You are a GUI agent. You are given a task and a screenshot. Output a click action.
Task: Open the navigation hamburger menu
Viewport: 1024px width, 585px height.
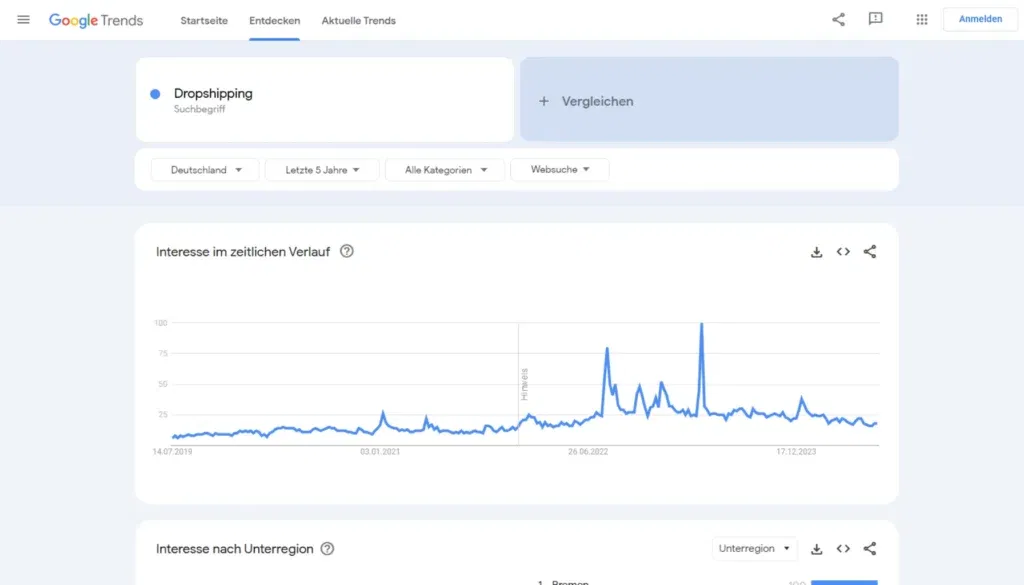click(x=24, y=19)
